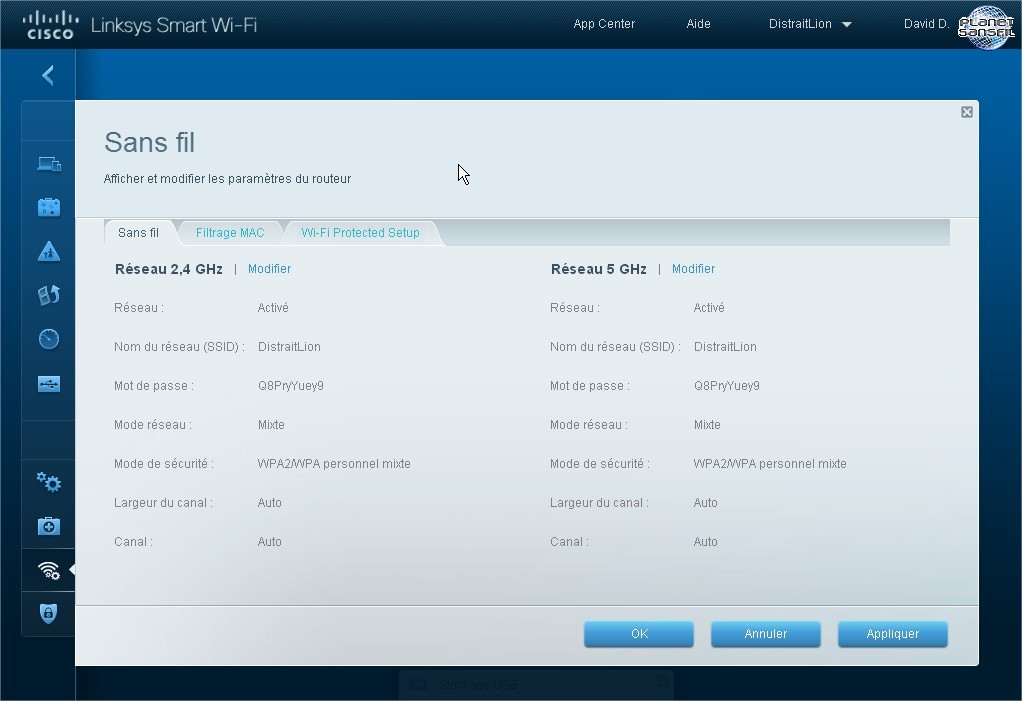Image resolution: width=1022 pixels, height=701 pixels.
Task: Open the security shield lock icon
Action: coord(49,613)
